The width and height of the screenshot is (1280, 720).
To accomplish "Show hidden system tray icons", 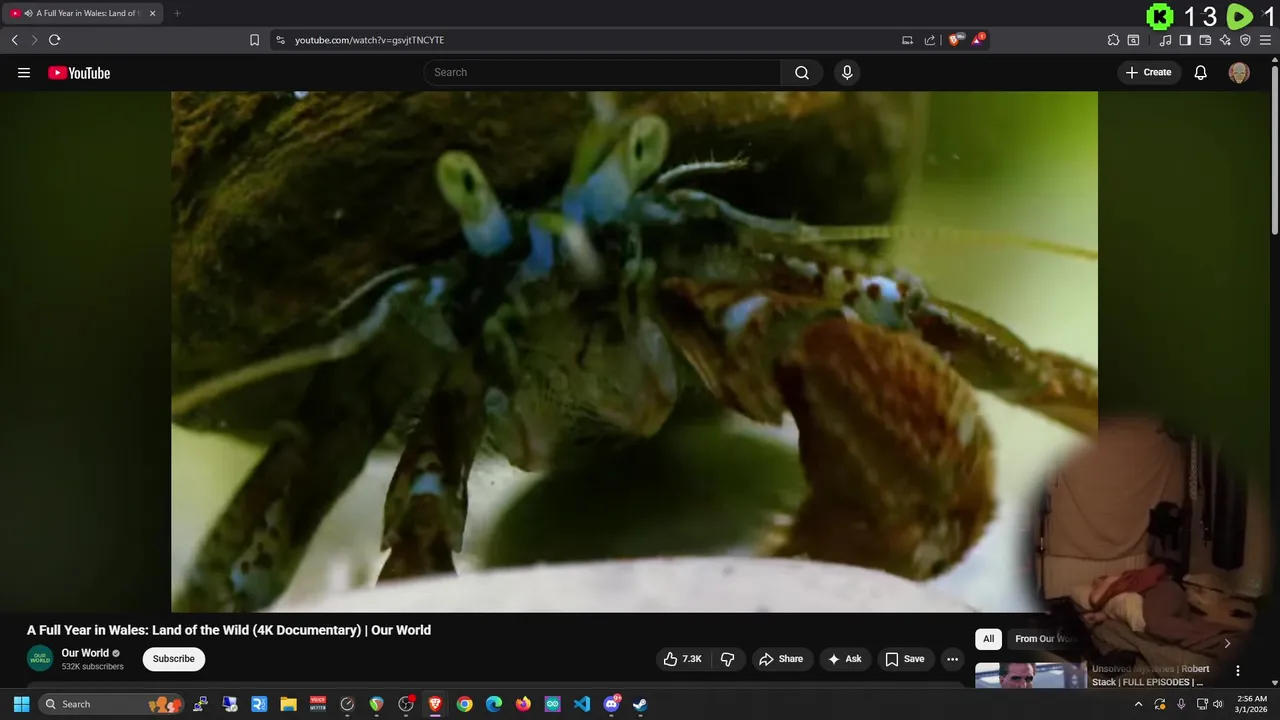I will coord(1138,704).
